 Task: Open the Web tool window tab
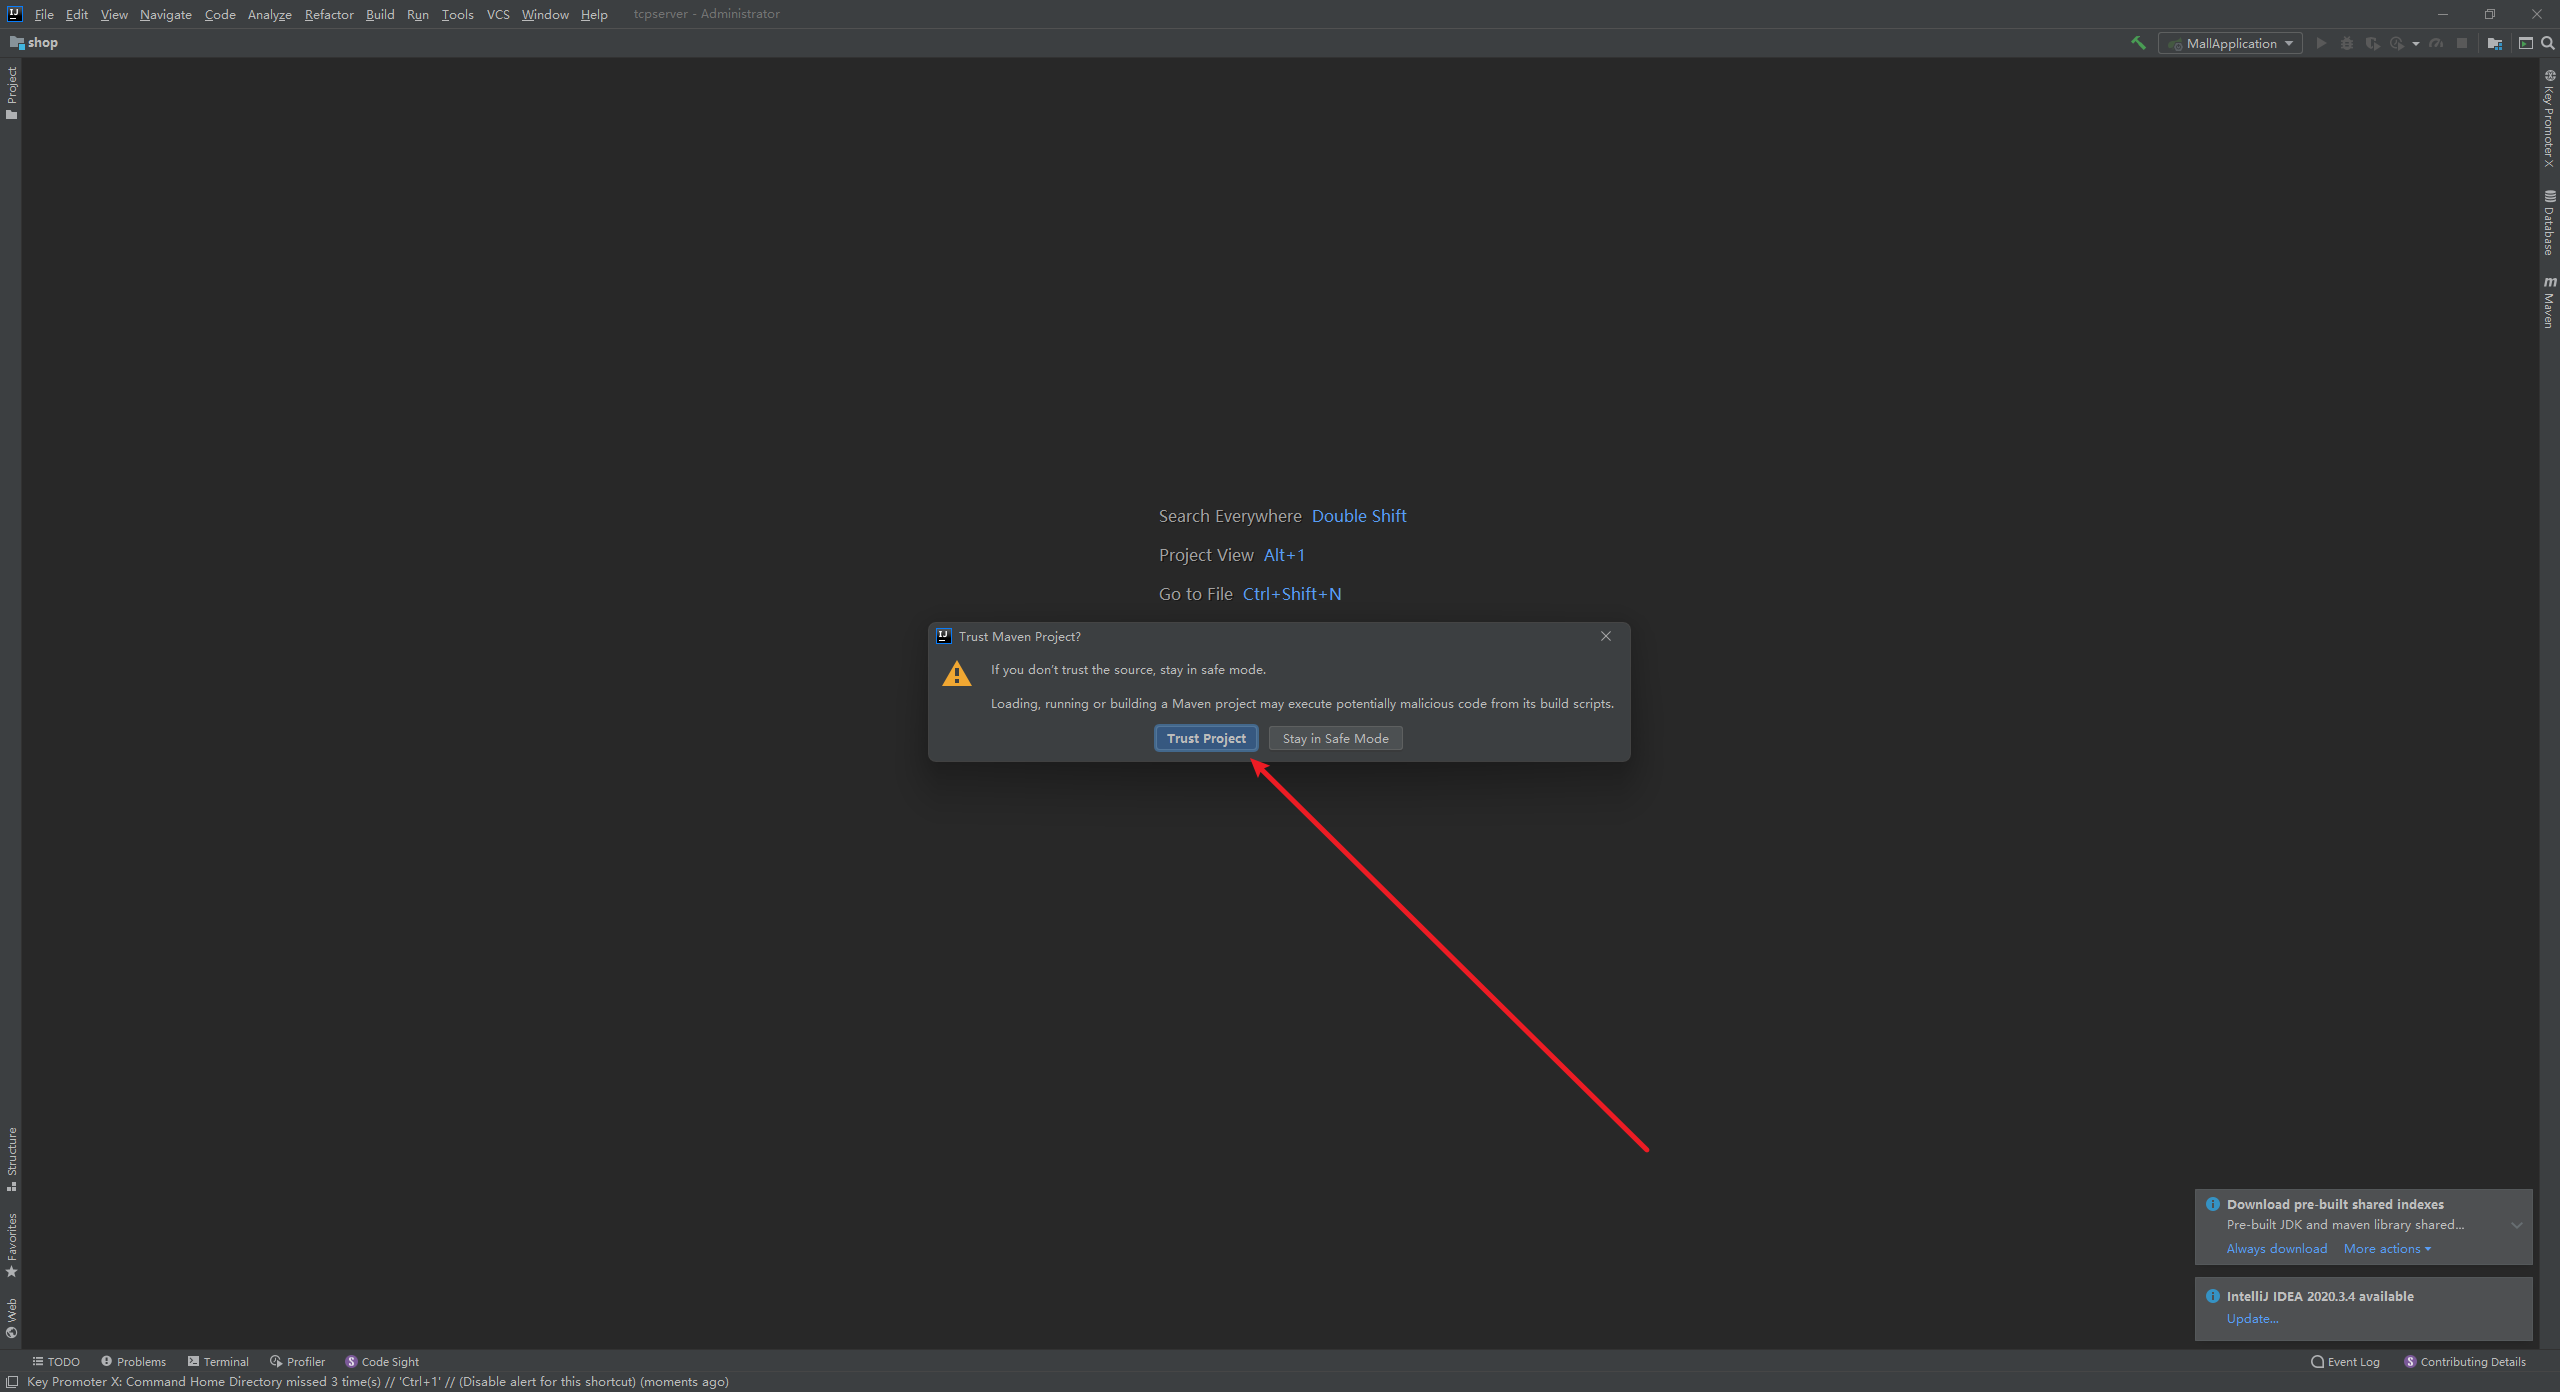coord(12,1318)
